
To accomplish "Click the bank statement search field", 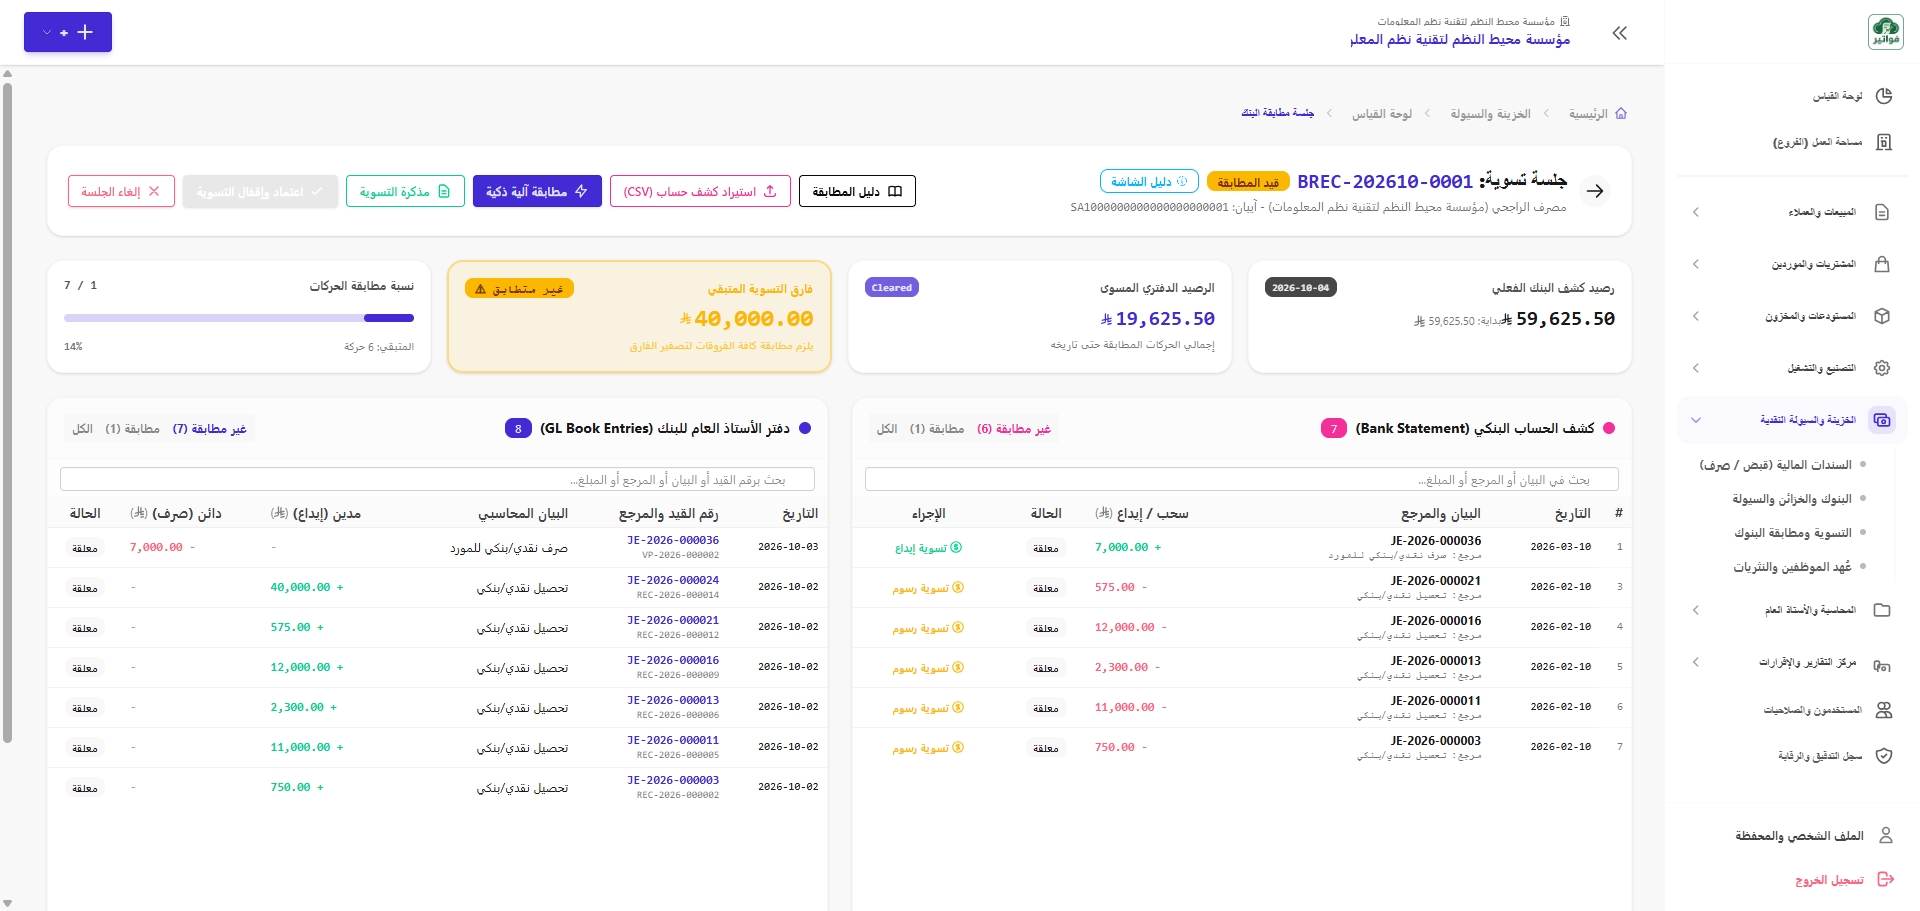I will [x=1242, y=479].
